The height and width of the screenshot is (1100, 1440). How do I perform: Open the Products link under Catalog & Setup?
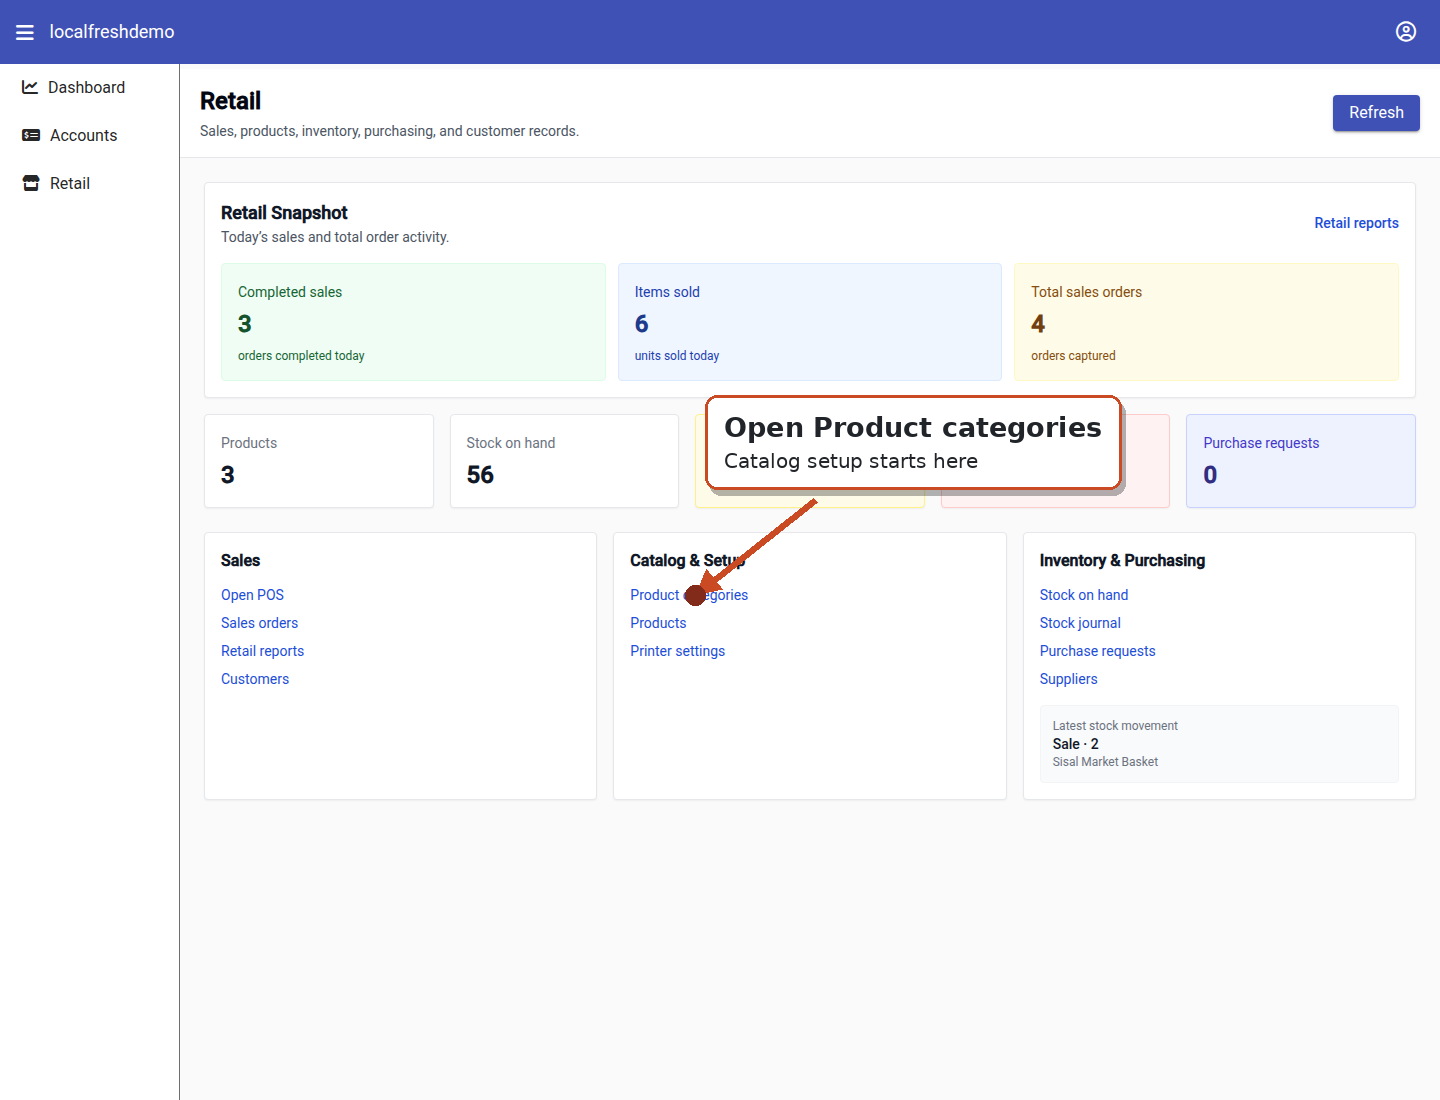pyautogui.click(x=658, y=623)
